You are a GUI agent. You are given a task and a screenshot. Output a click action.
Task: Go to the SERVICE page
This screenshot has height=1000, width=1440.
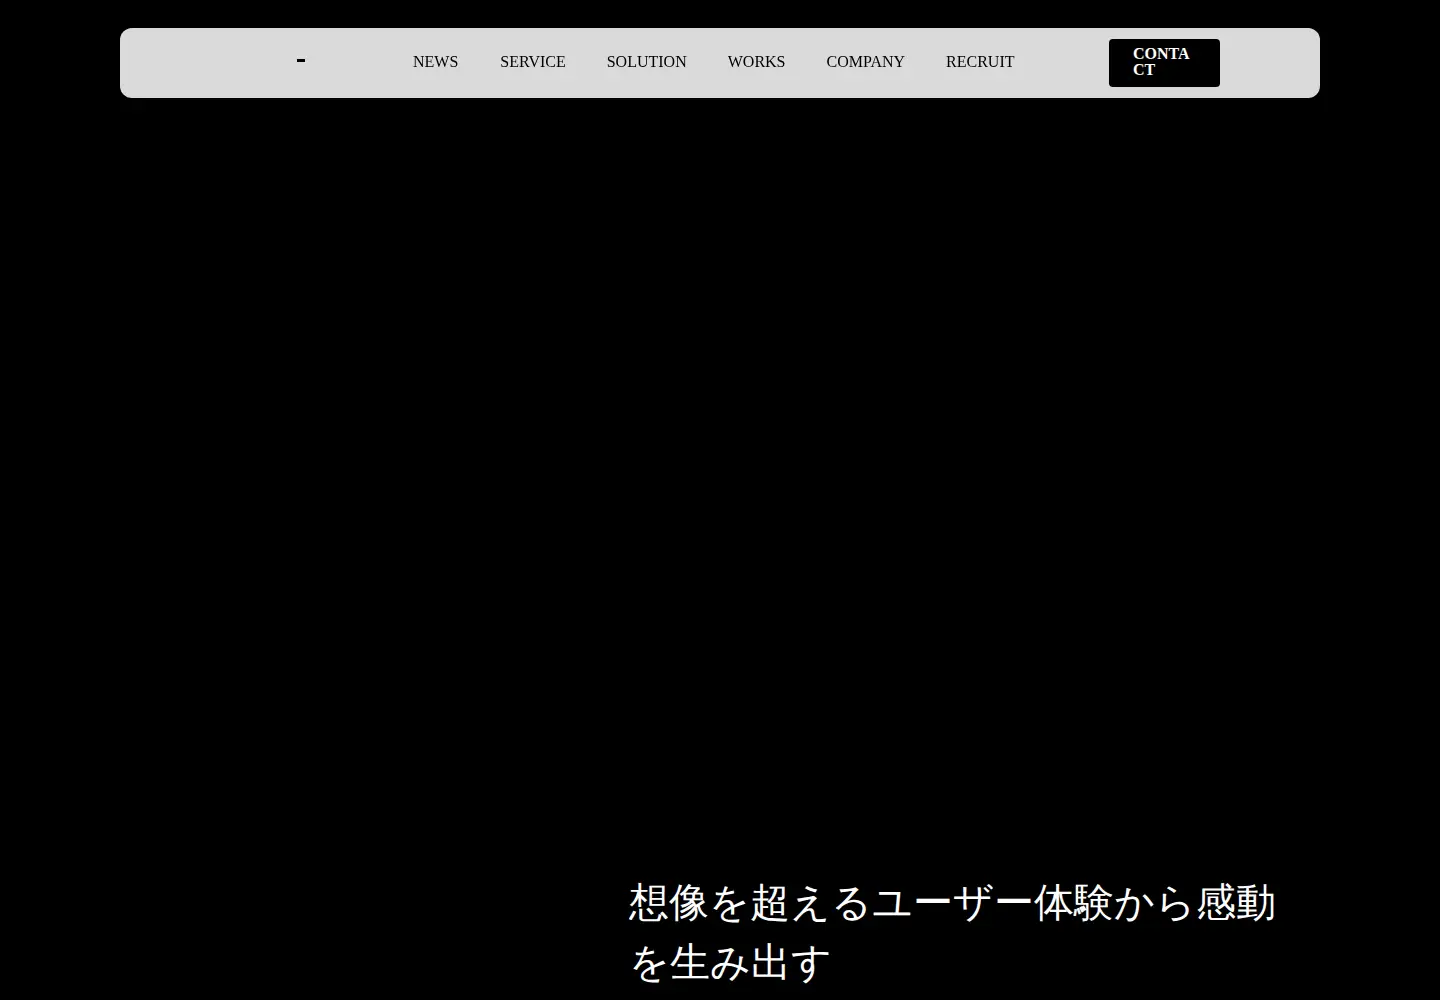click(533, 62)
